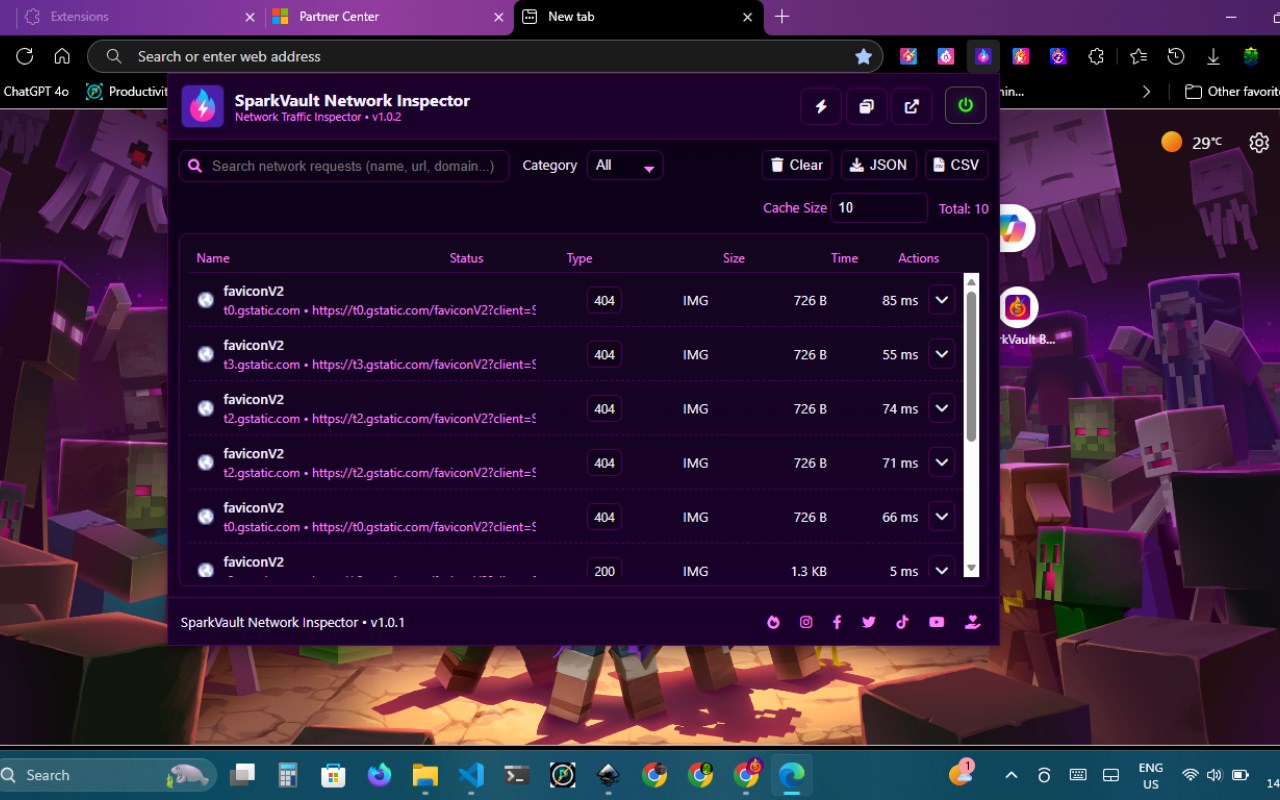
Task: Expand the 5 ms faviconV2 row with status 200
Action: click(941, 570)
